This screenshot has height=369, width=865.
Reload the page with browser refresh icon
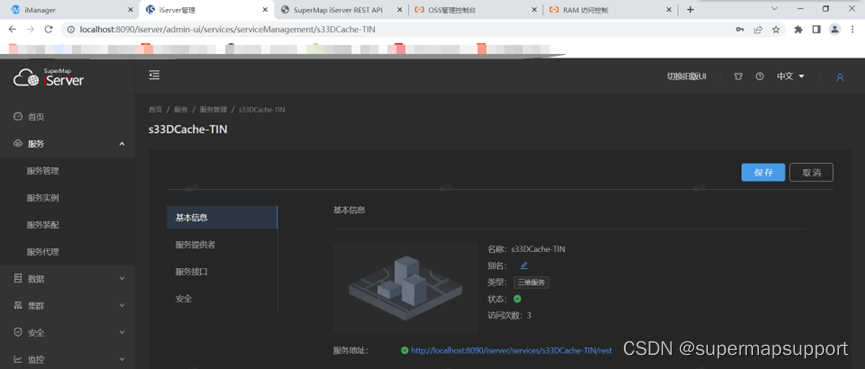48,29
